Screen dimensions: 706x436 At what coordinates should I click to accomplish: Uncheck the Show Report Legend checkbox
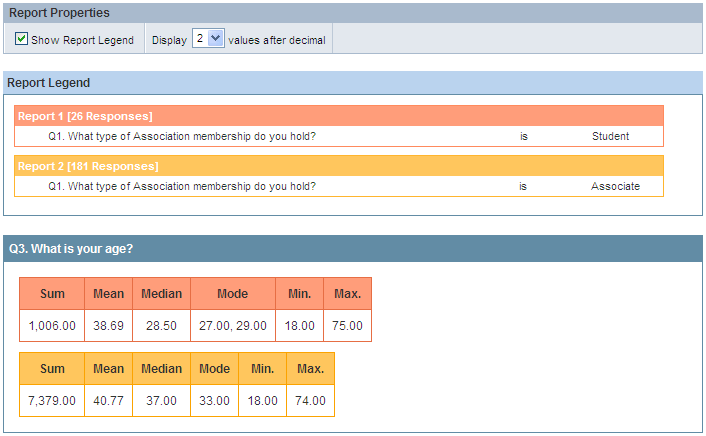point(21,39)
